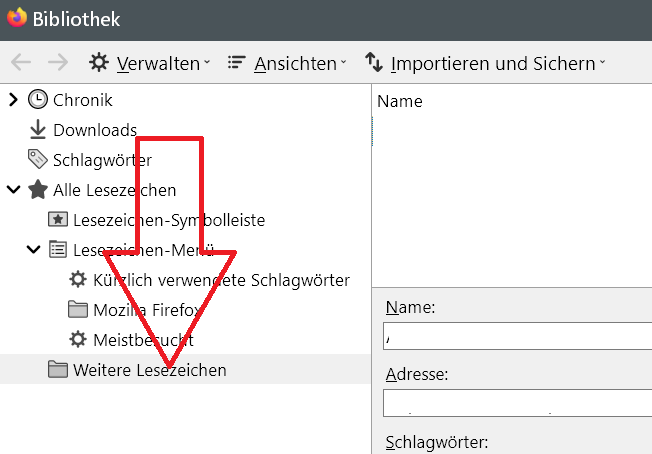Collapse the Lesezeichen-Menü tree node
652x454 pixels.
(x=33, y=250)
